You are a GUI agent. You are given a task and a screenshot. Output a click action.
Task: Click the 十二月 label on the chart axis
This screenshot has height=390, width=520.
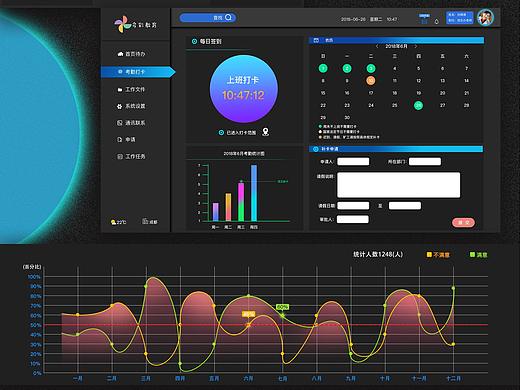(453, 378)
